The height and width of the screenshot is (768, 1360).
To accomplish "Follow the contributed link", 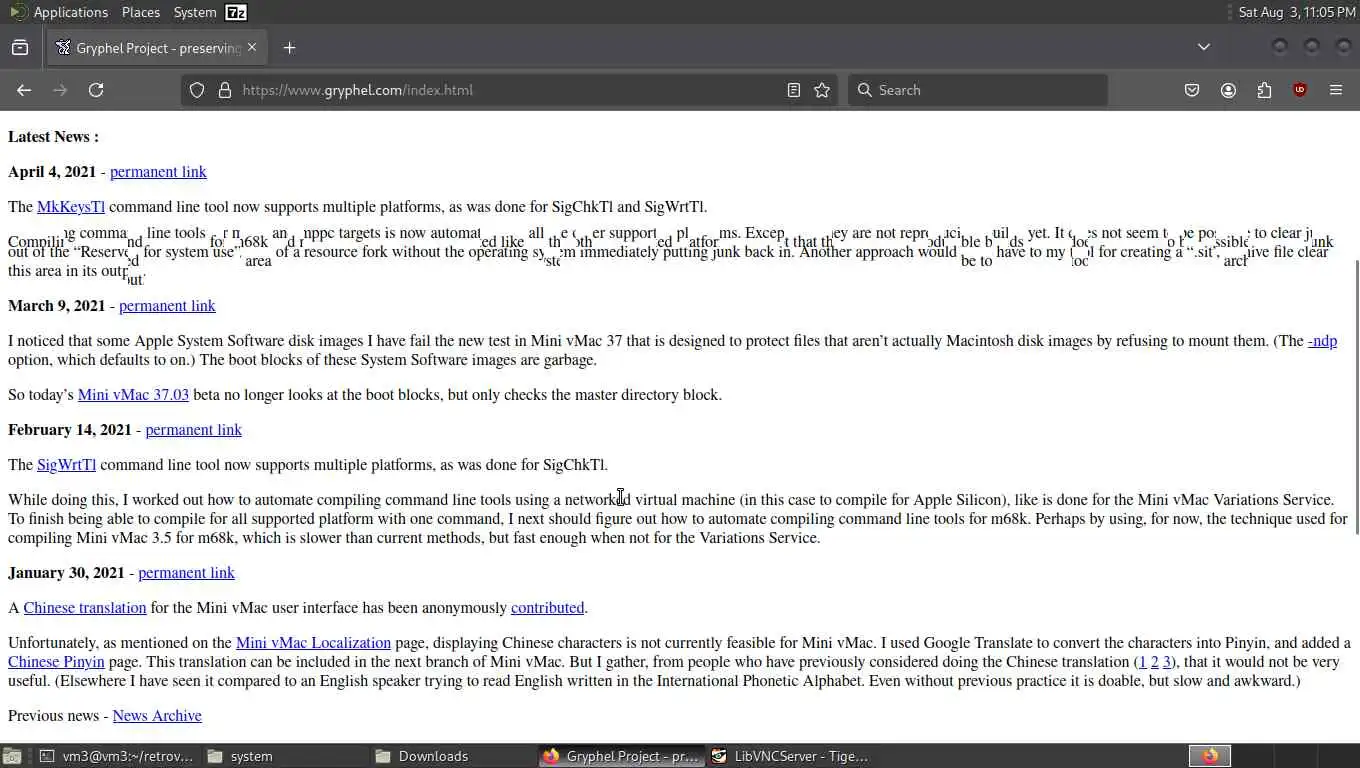I will 547,608.
